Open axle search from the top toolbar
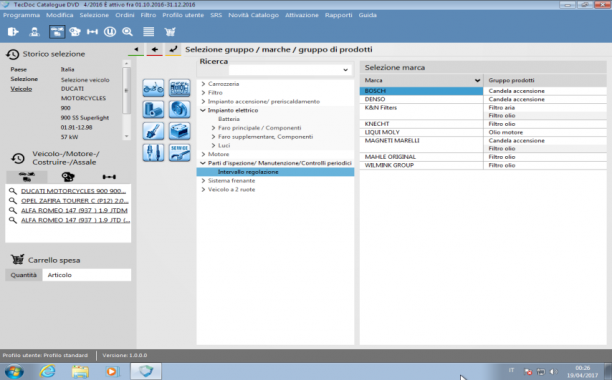 pyautogui.click(x=93, y=32)
